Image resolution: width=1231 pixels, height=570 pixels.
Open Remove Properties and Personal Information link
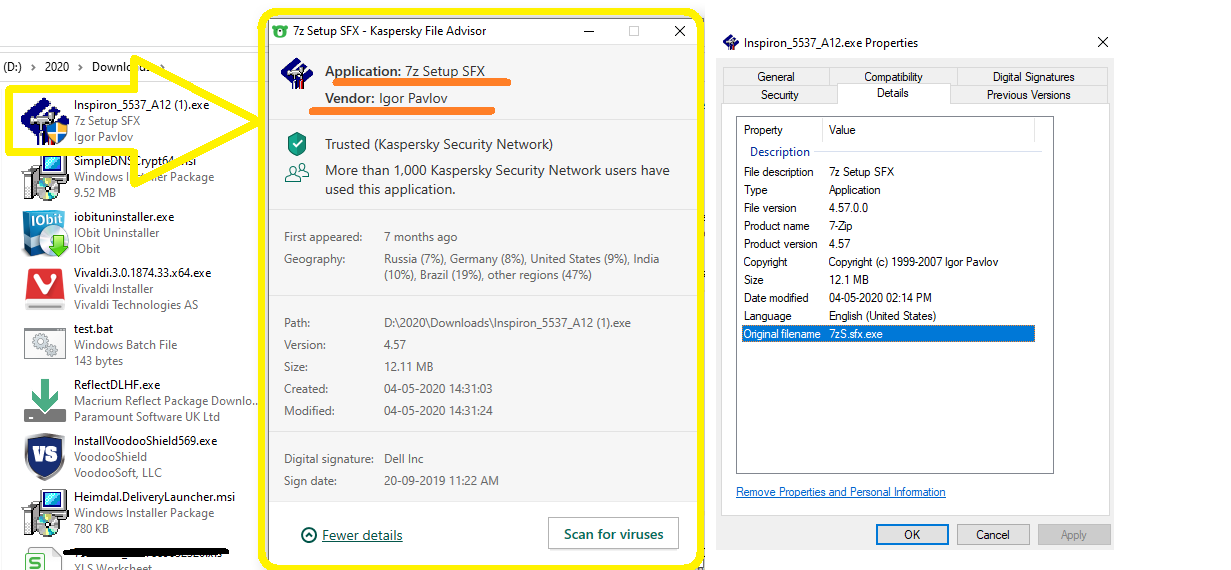click(840, 492)
